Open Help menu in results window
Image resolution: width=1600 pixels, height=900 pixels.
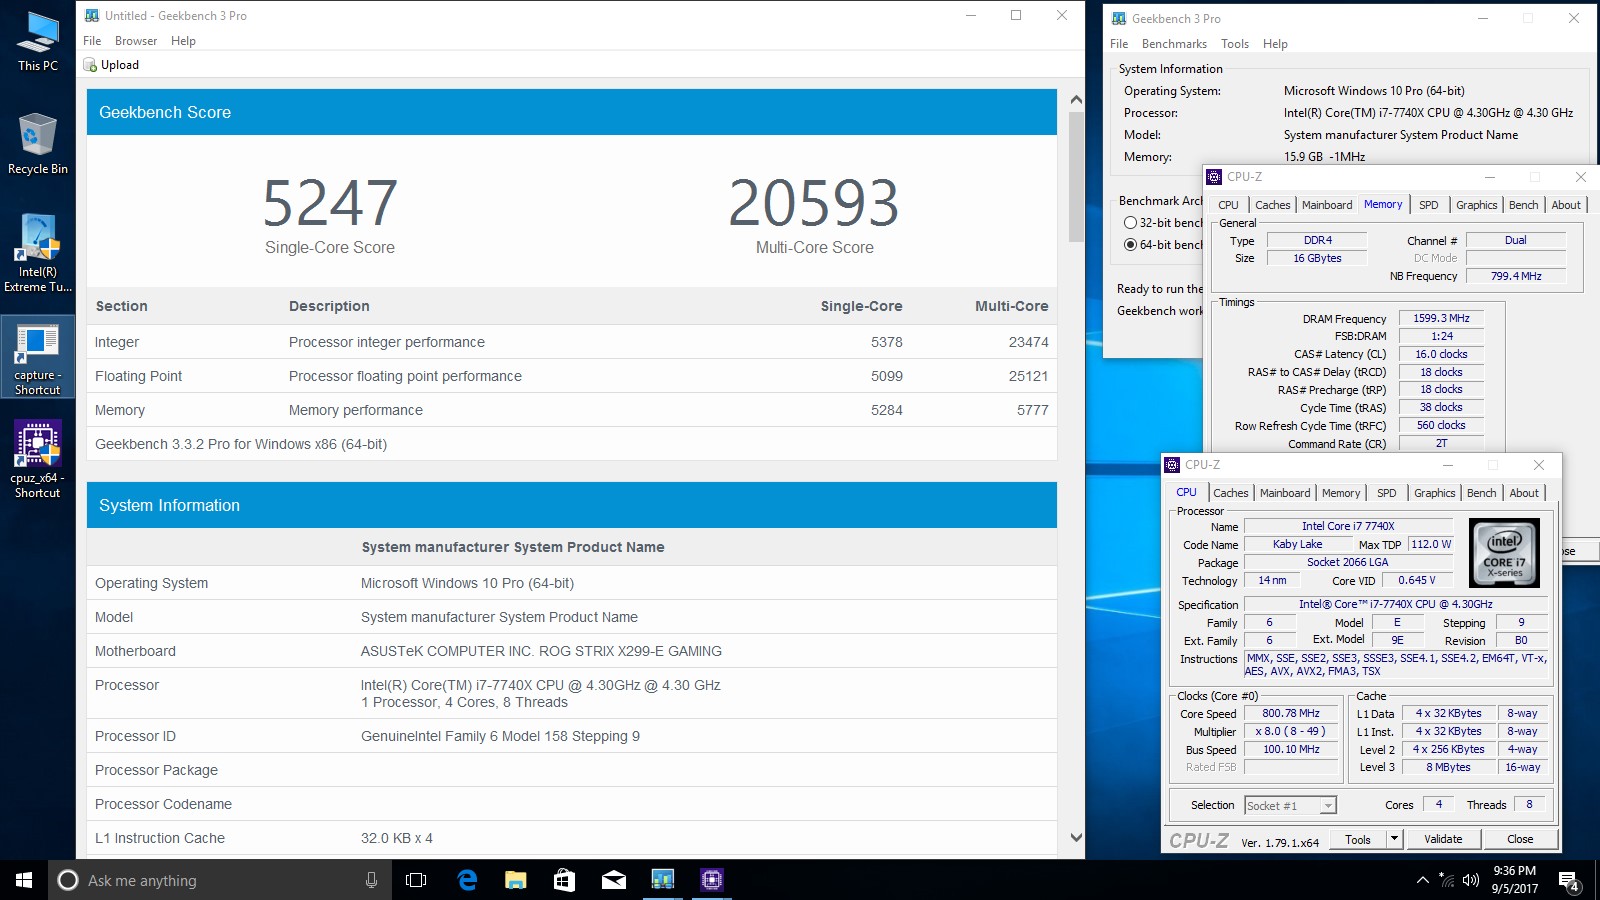click(183, 41)
